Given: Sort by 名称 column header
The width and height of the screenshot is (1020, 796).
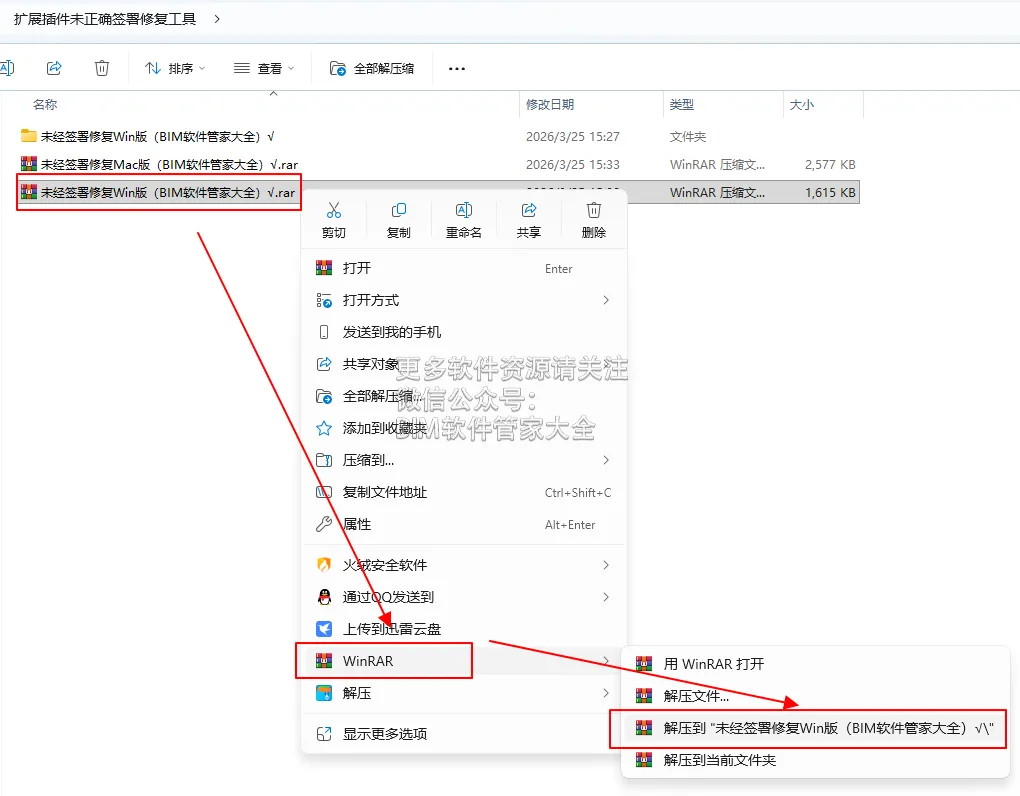Looking at the screenshot, I should (x=45, y=105).
